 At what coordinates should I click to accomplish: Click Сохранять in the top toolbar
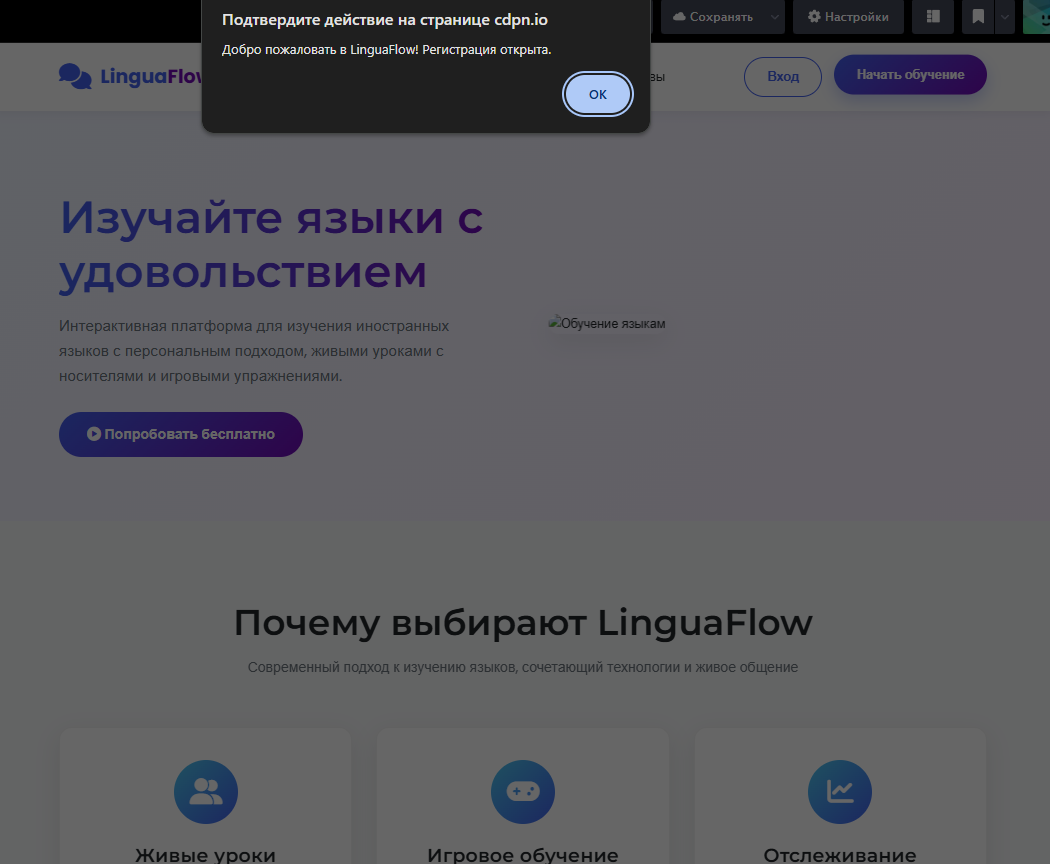tap(722, 16)
